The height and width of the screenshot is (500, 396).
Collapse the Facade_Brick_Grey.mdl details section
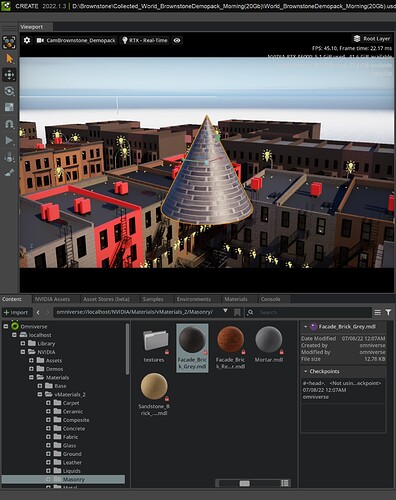coord(306,327)
